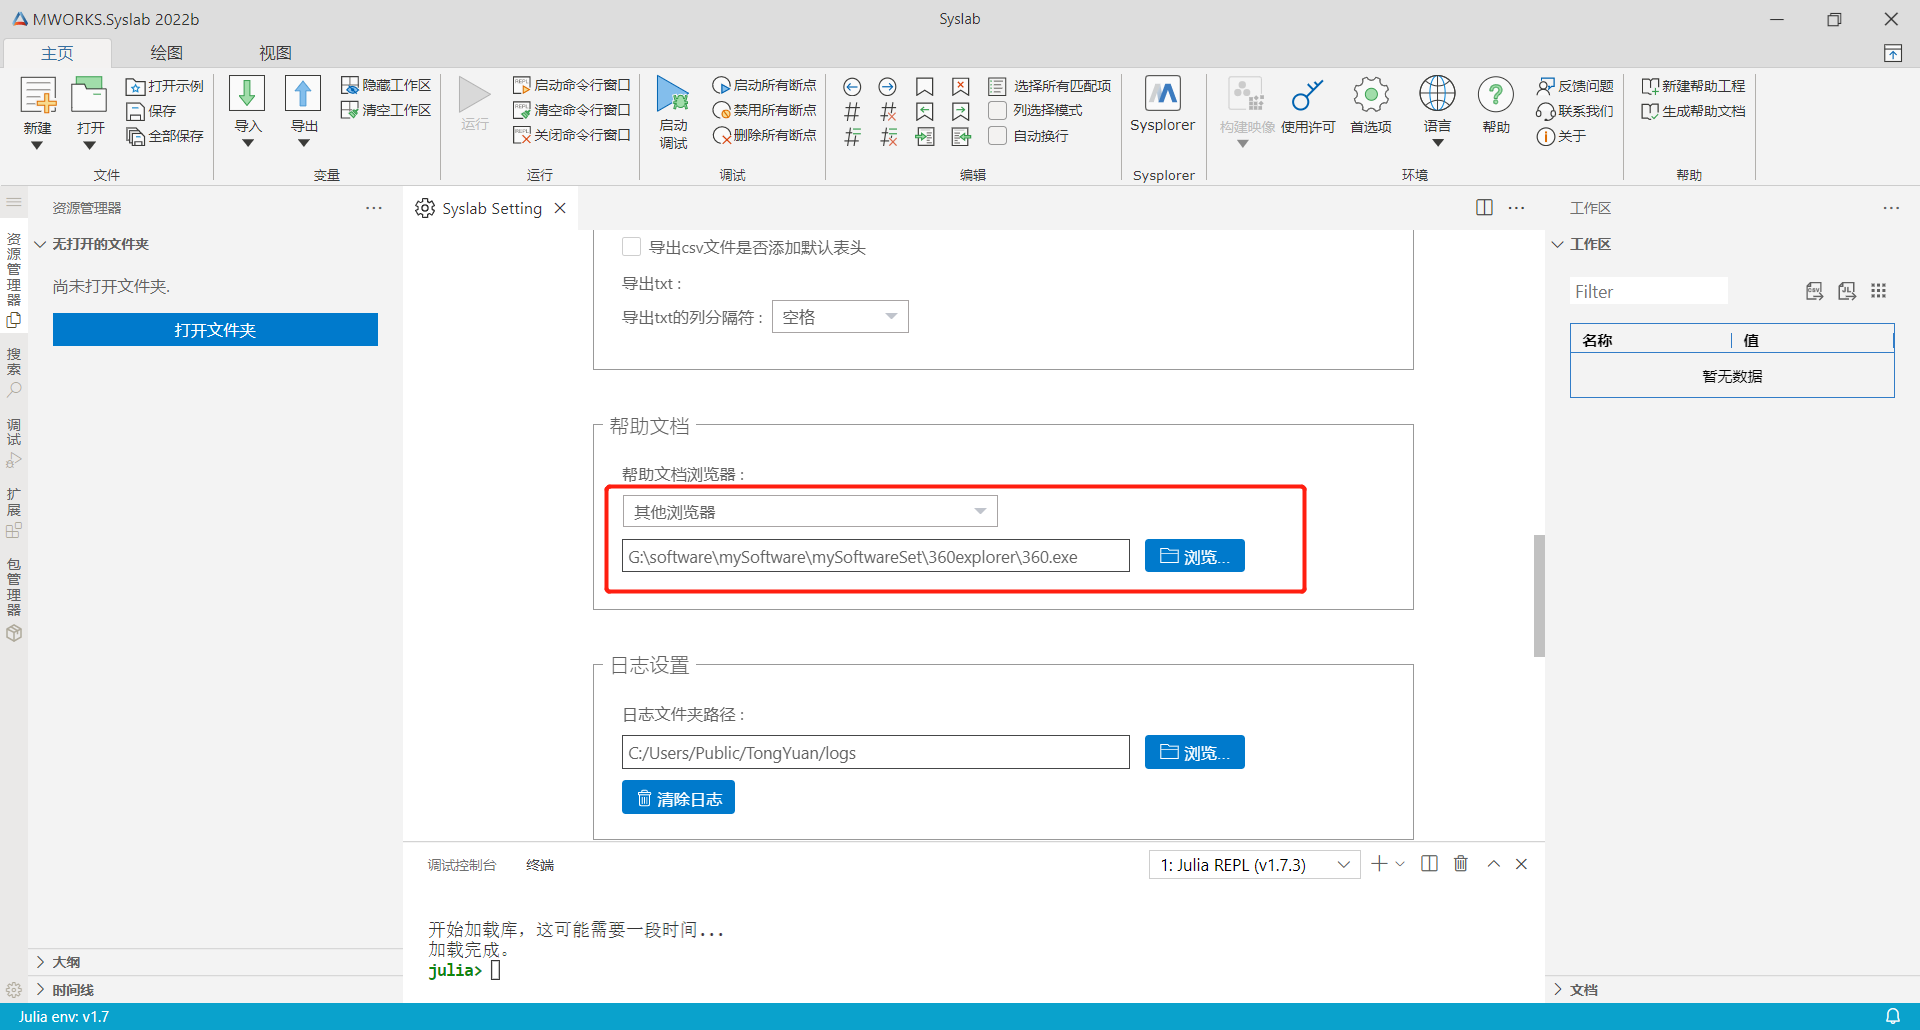The height and width of the screenshot is (1030, 1920).
Task: Toggle 列选择模式 checkbox
Action: pos(997,110)
